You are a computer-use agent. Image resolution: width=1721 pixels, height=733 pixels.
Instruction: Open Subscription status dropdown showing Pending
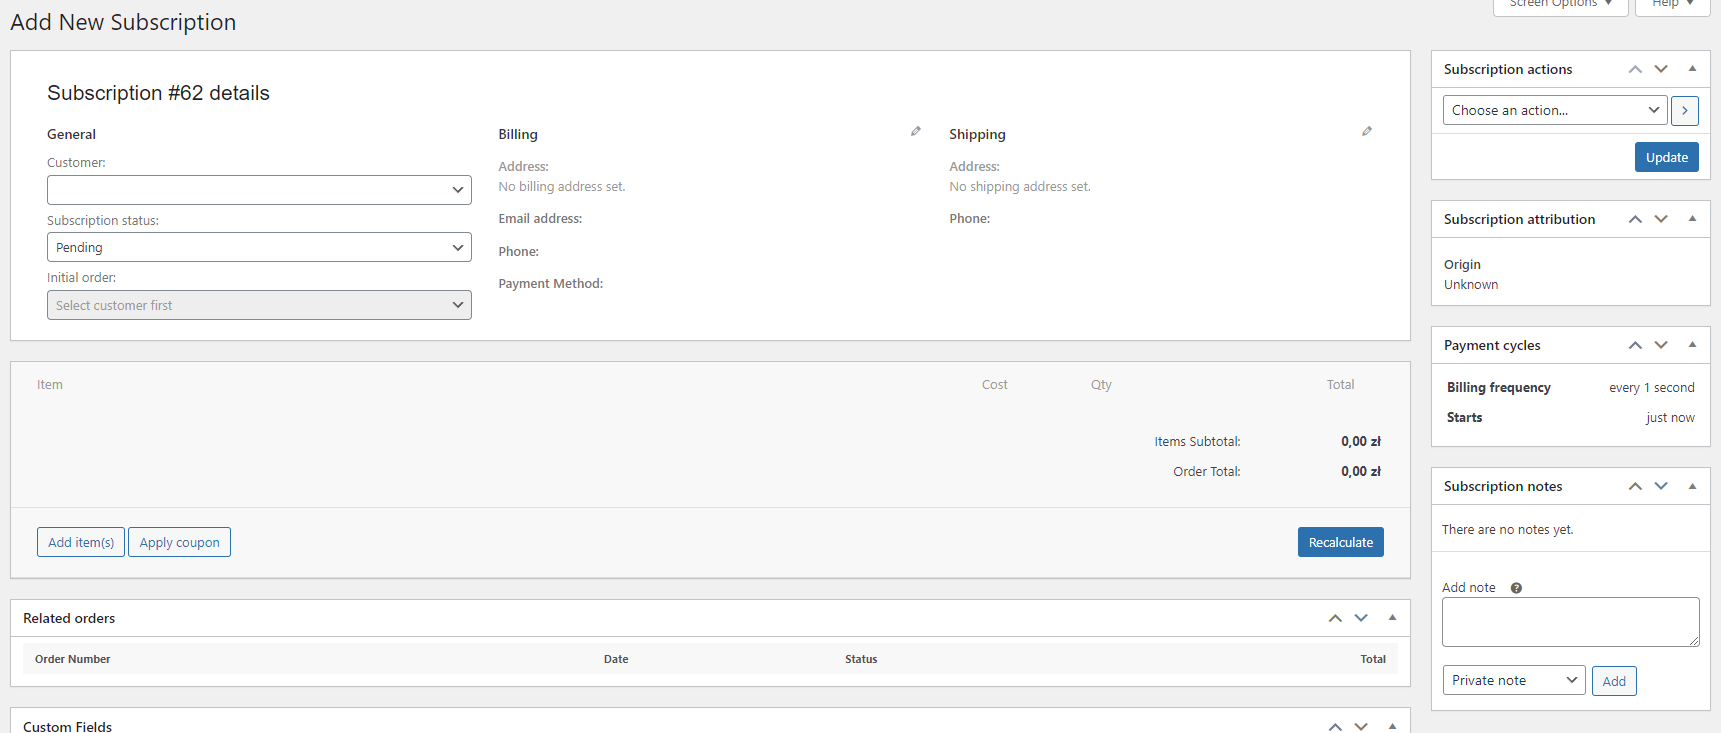(x=259, y=247)
